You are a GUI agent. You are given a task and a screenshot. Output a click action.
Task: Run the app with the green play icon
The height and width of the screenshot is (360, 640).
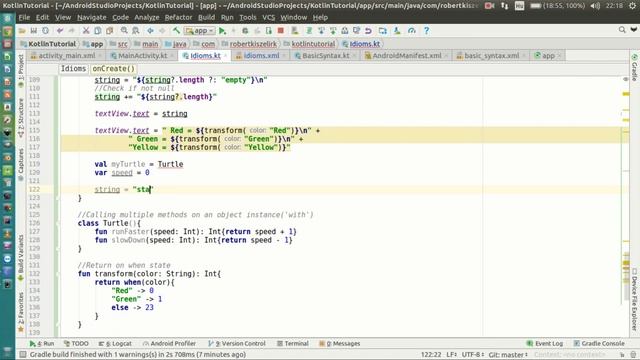coord(222,31)
